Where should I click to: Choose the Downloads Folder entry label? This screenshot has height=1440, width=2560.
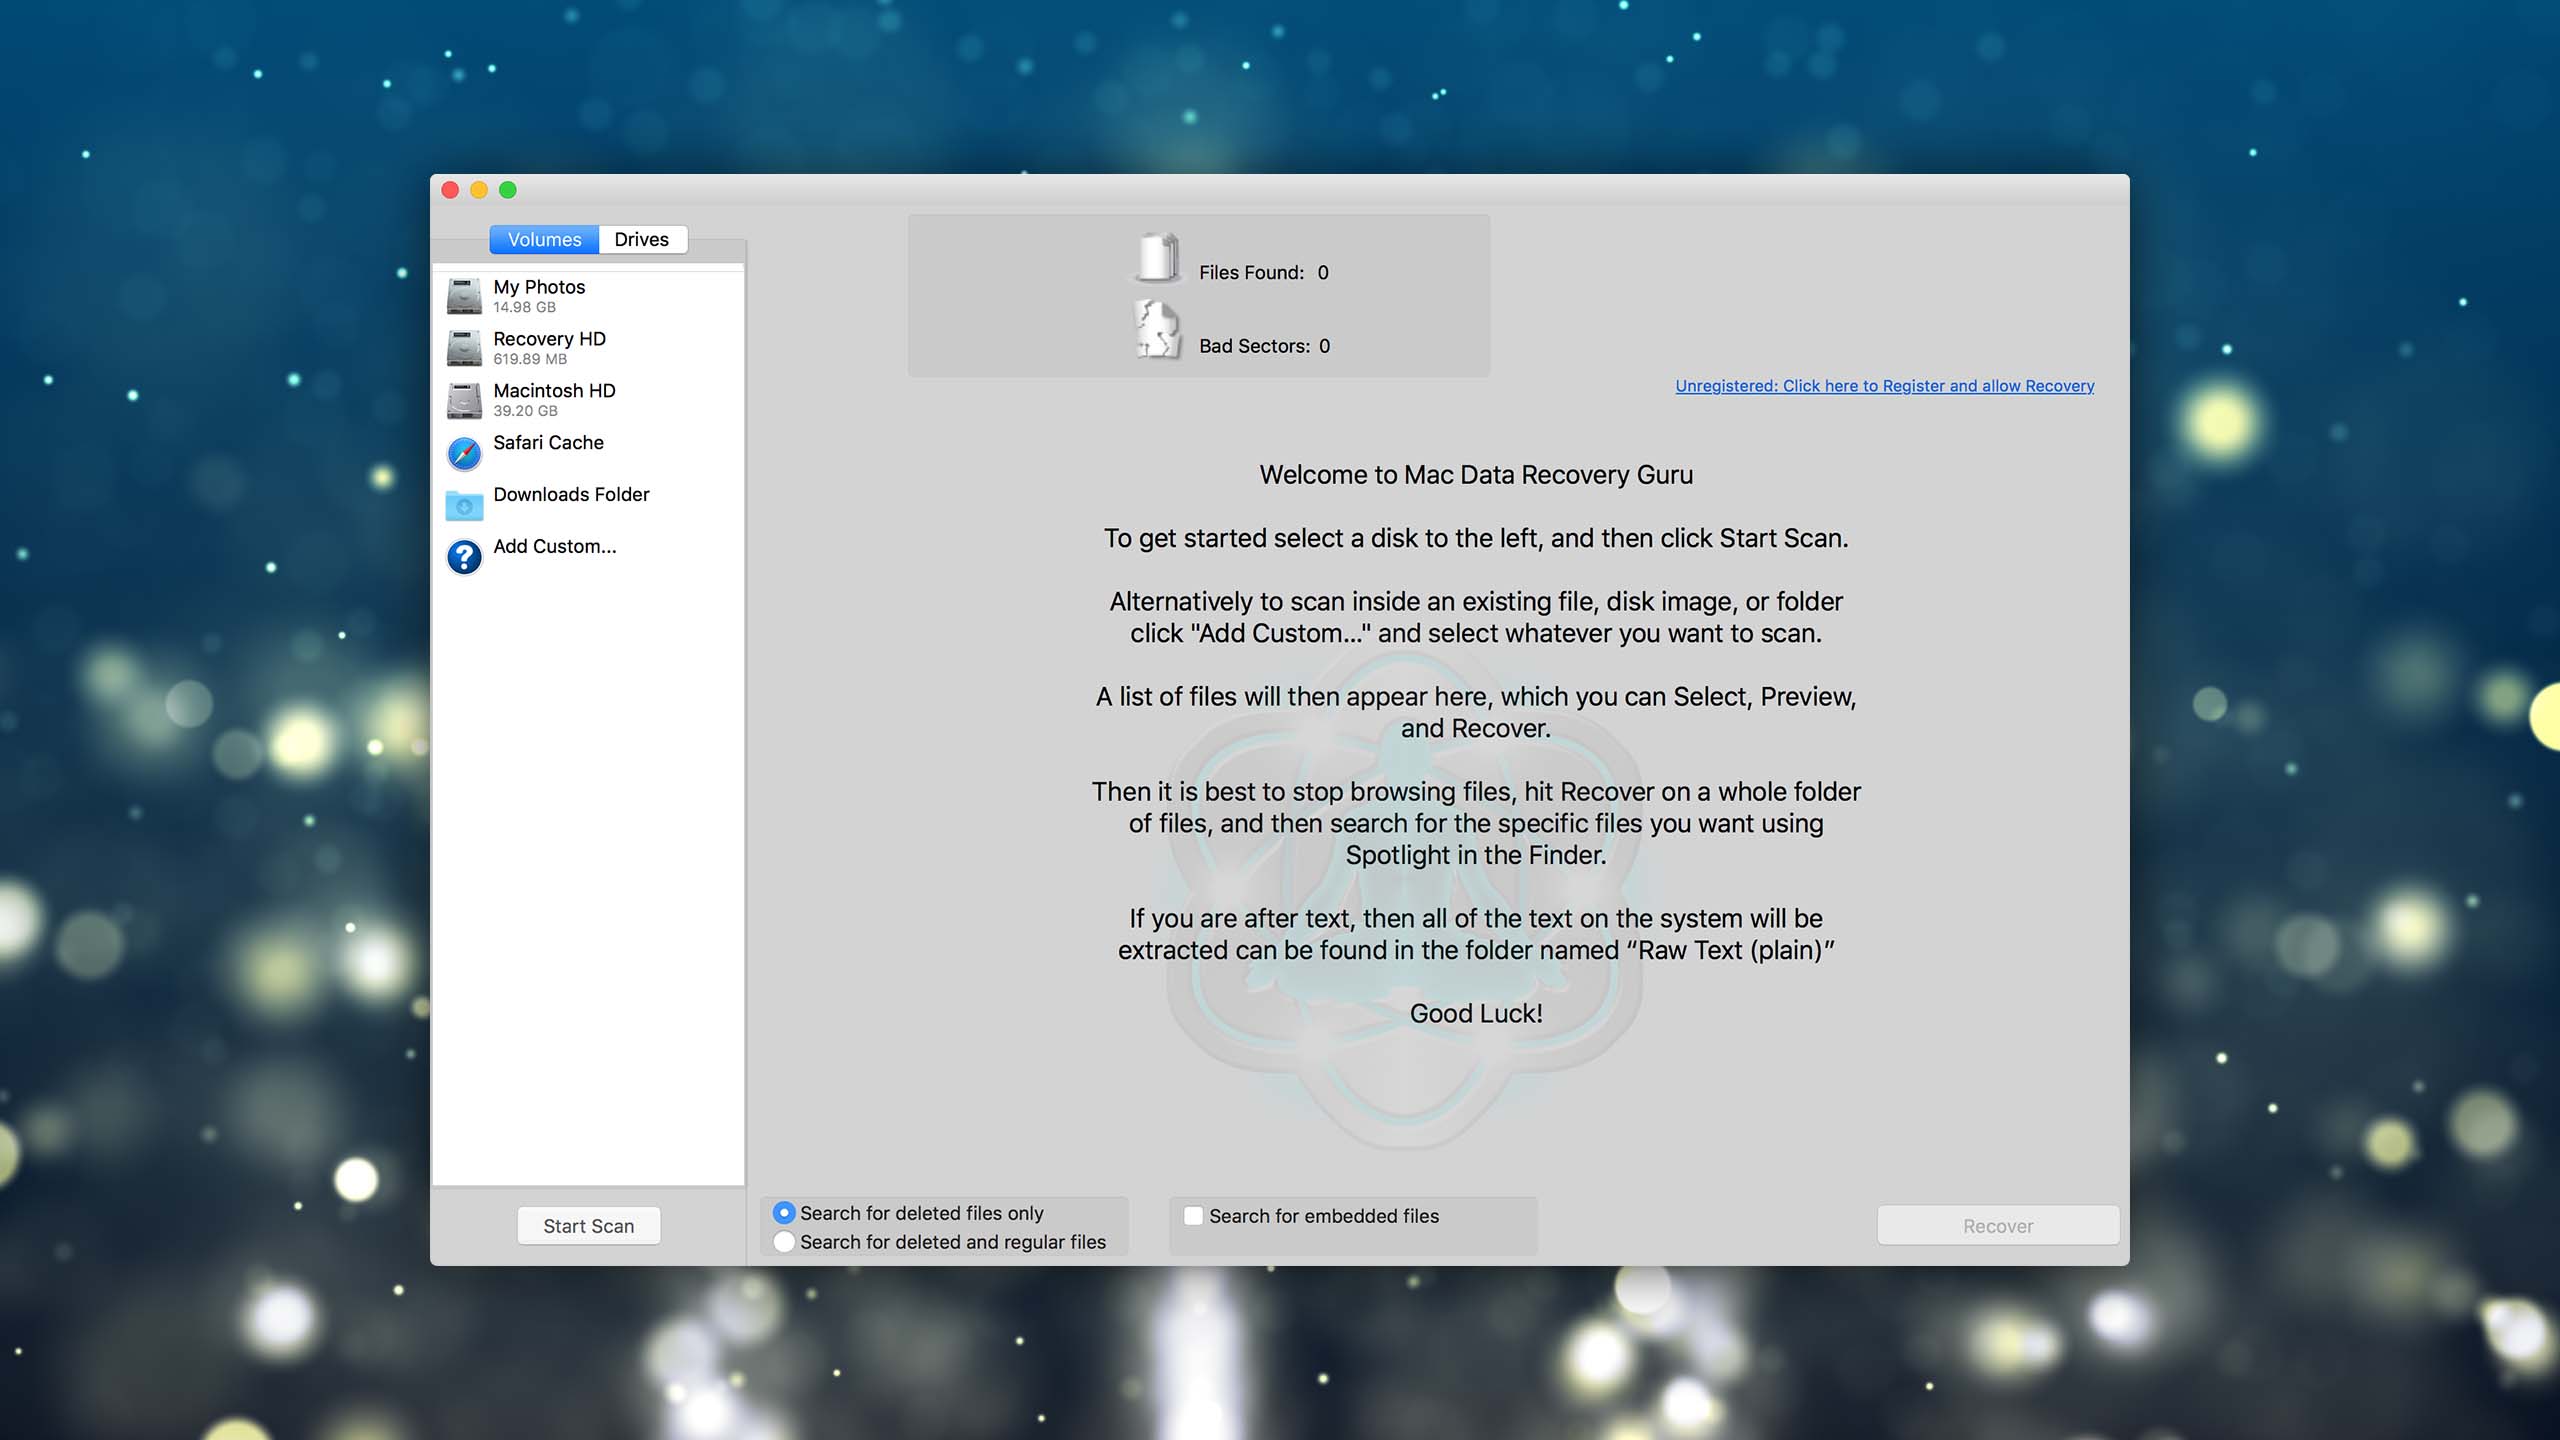(x=571, y=495)
